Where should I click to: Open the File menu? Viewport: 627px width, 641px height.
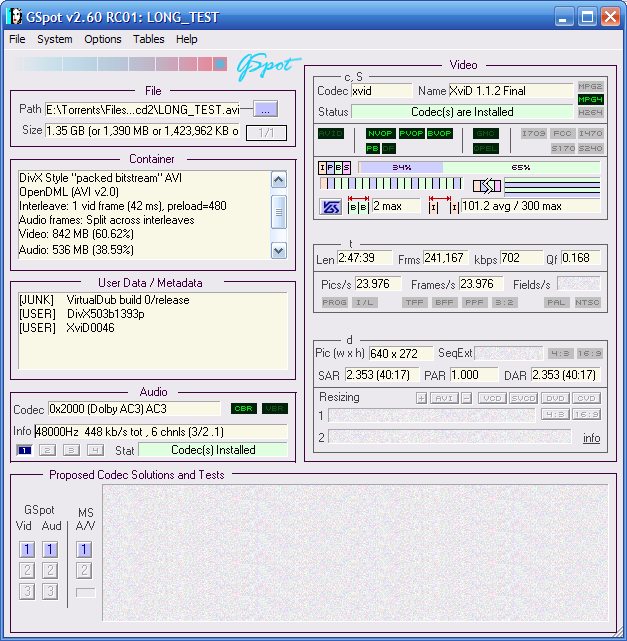click(x=17, y=39)
